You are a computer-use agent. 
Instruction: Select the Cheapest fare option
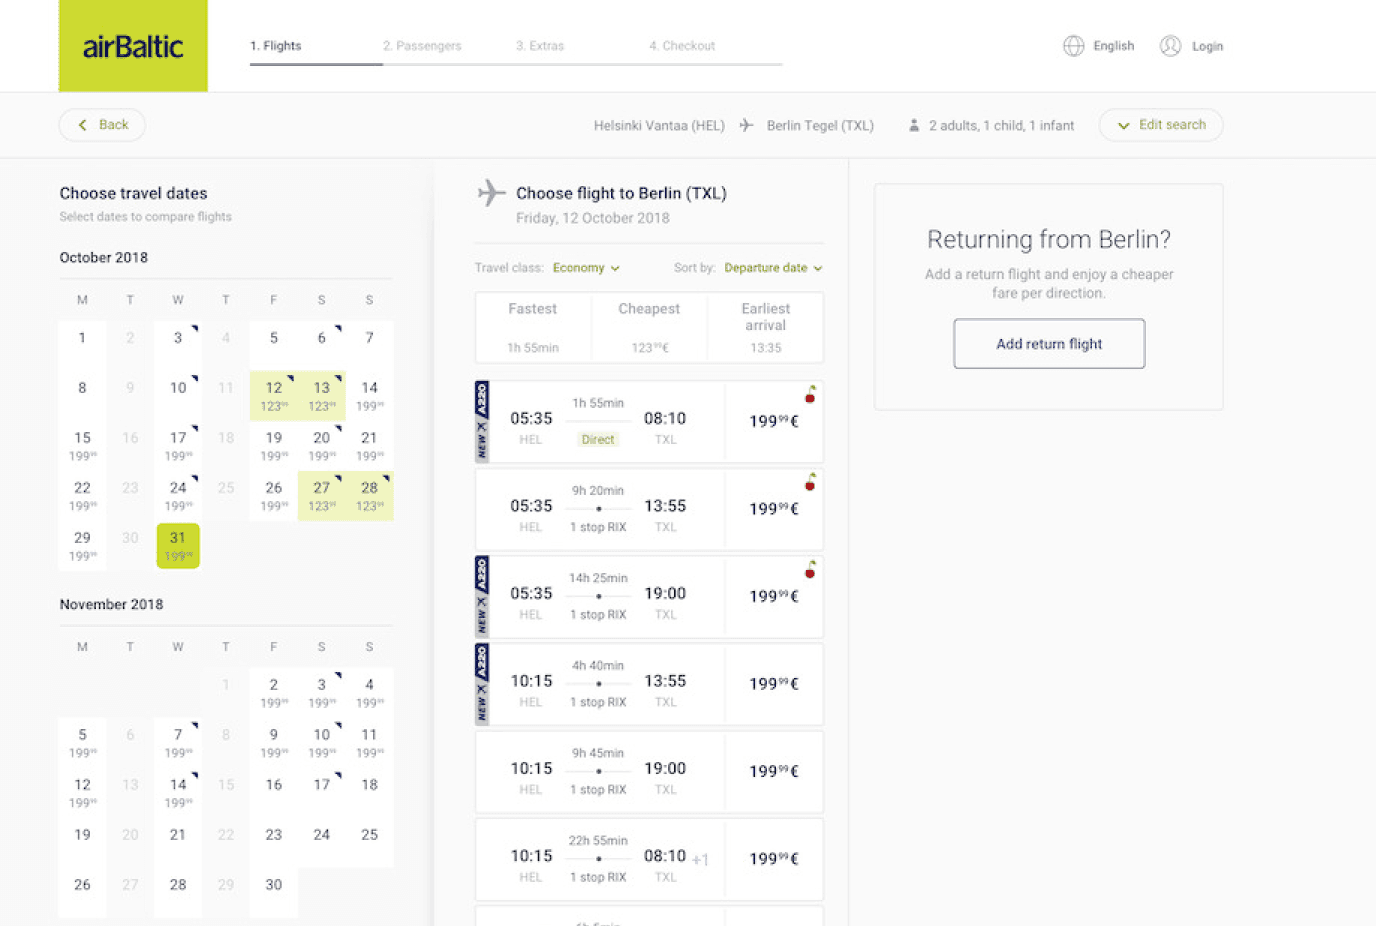click(x=649, y=327)
